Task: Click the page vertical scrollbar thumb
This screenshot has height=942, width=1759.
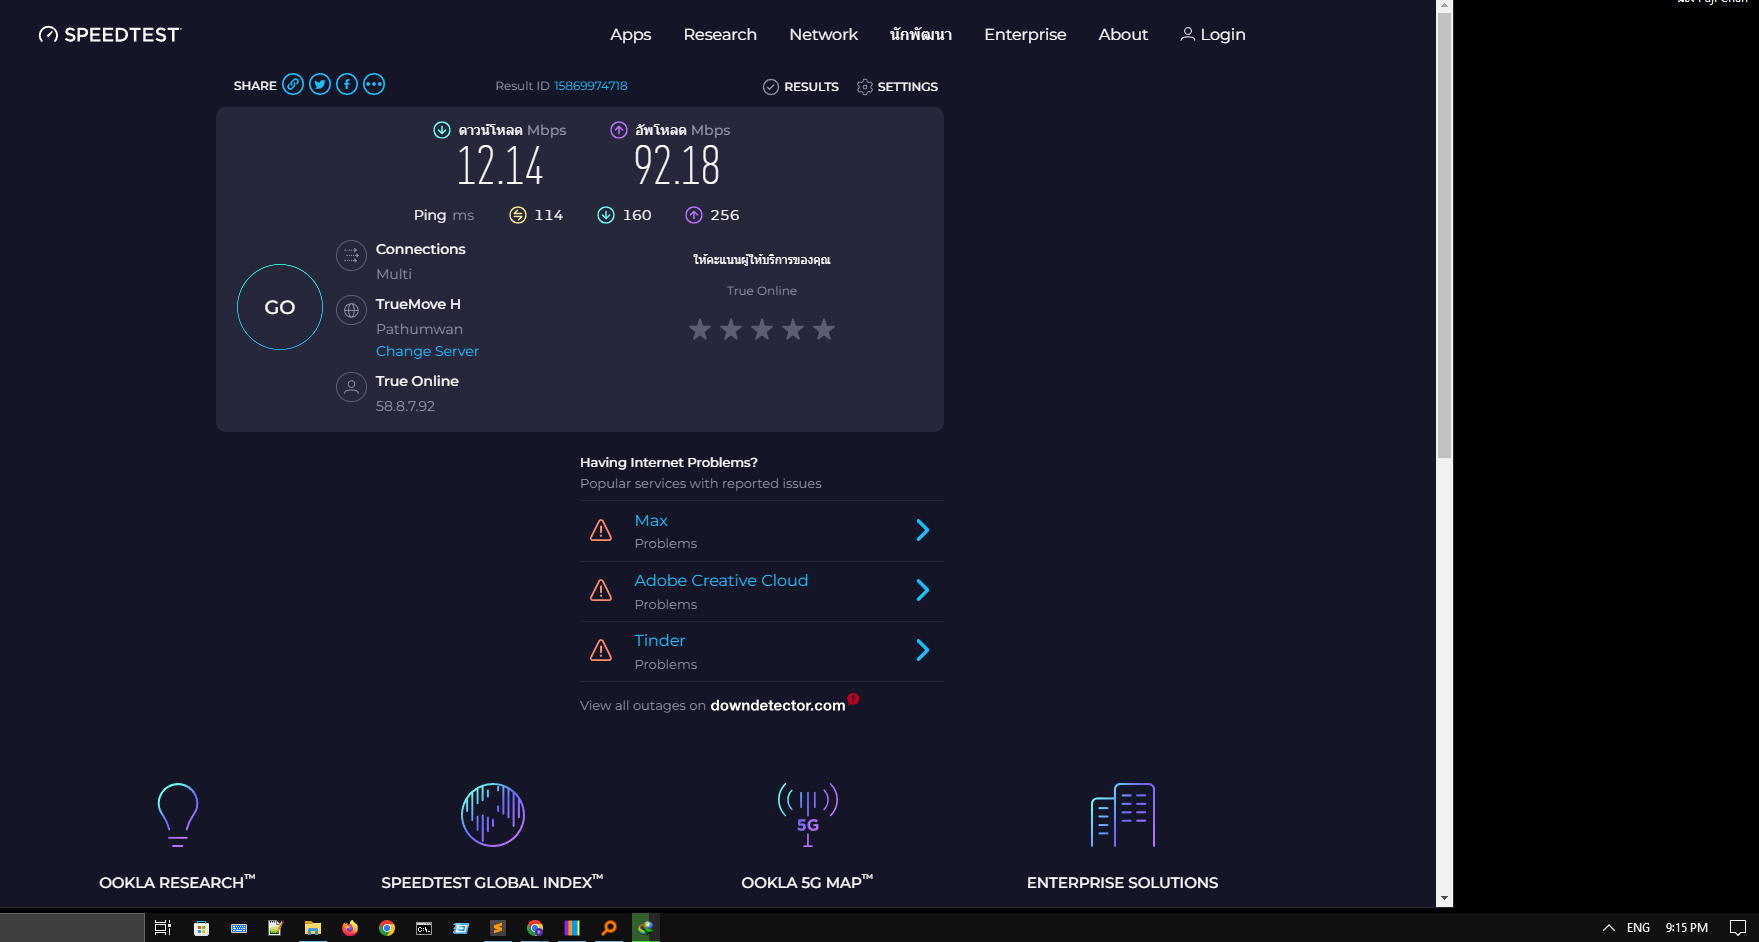Action: (x=1444, y=235)
